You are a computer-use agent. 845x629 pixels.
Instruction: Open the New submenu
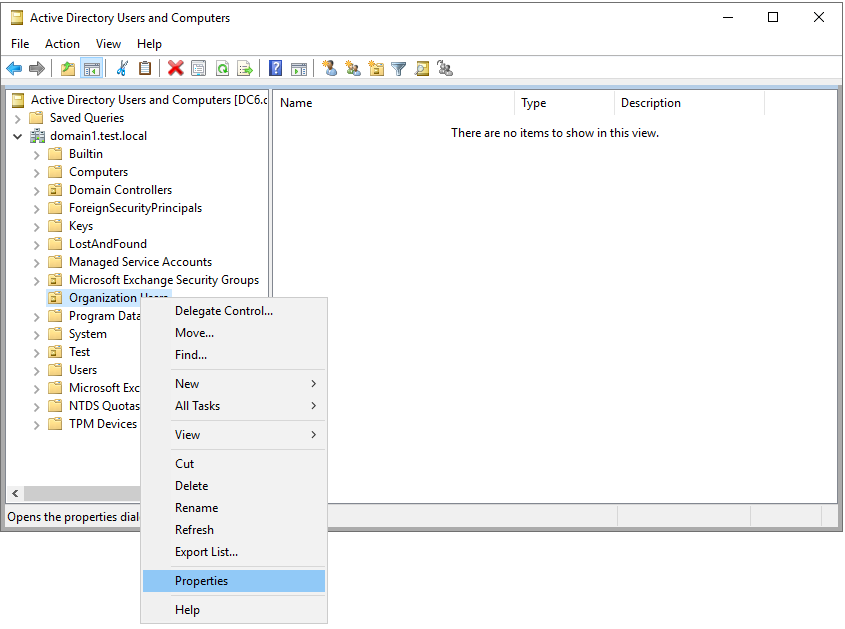(x=187, y=383)
